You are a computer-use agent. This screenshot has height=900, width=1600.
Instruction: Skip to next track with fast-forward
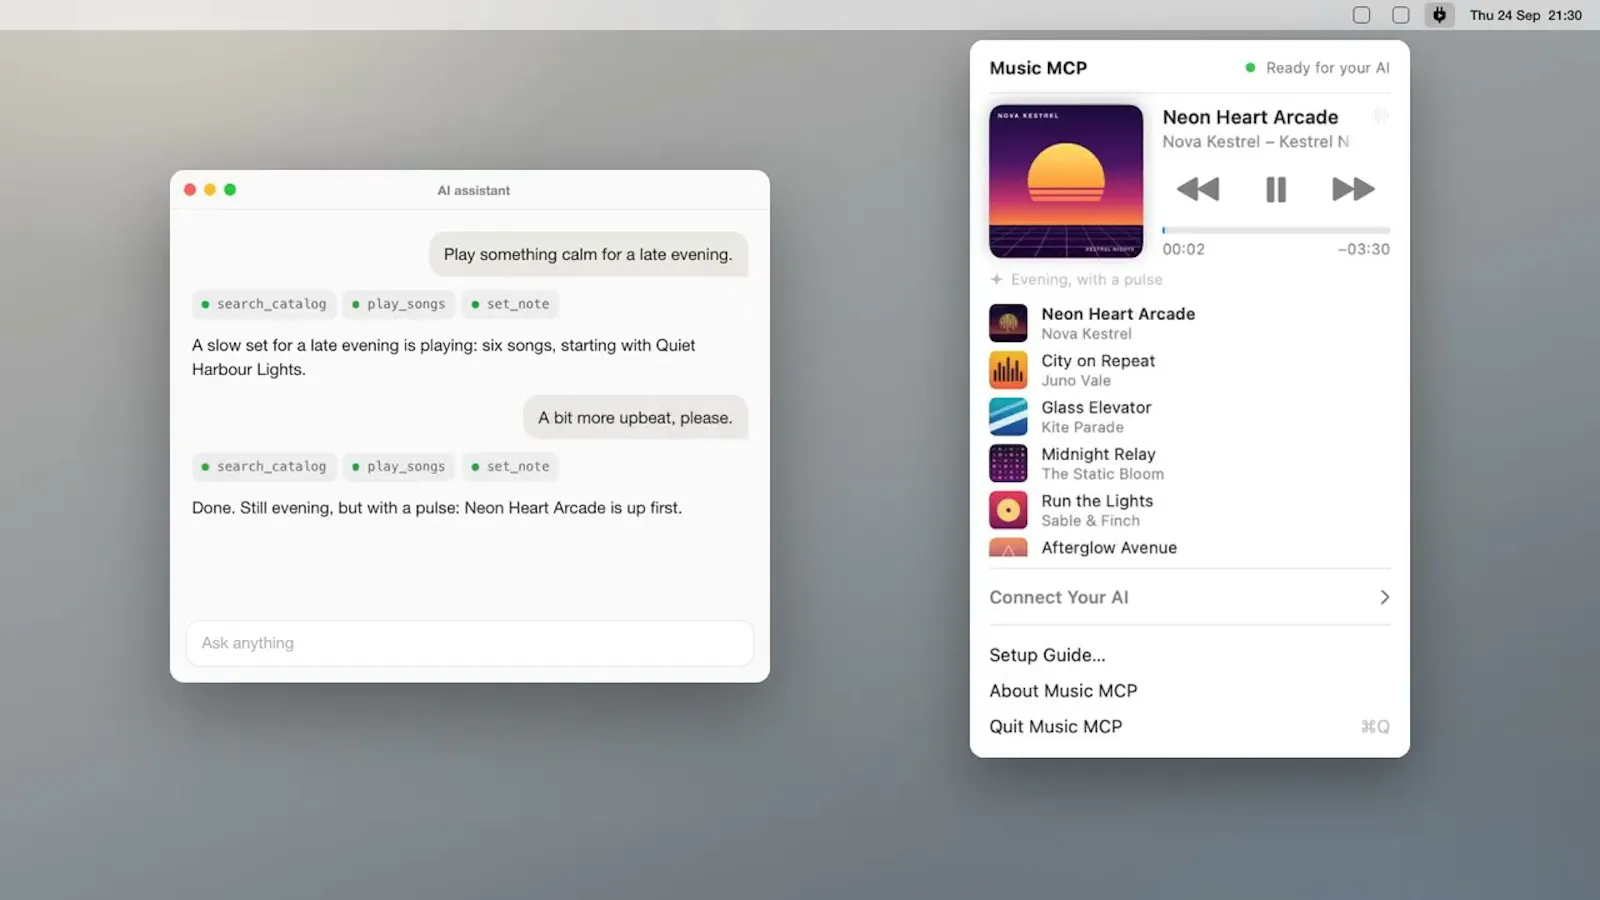pyautogui.click(x=1353, y=189)
